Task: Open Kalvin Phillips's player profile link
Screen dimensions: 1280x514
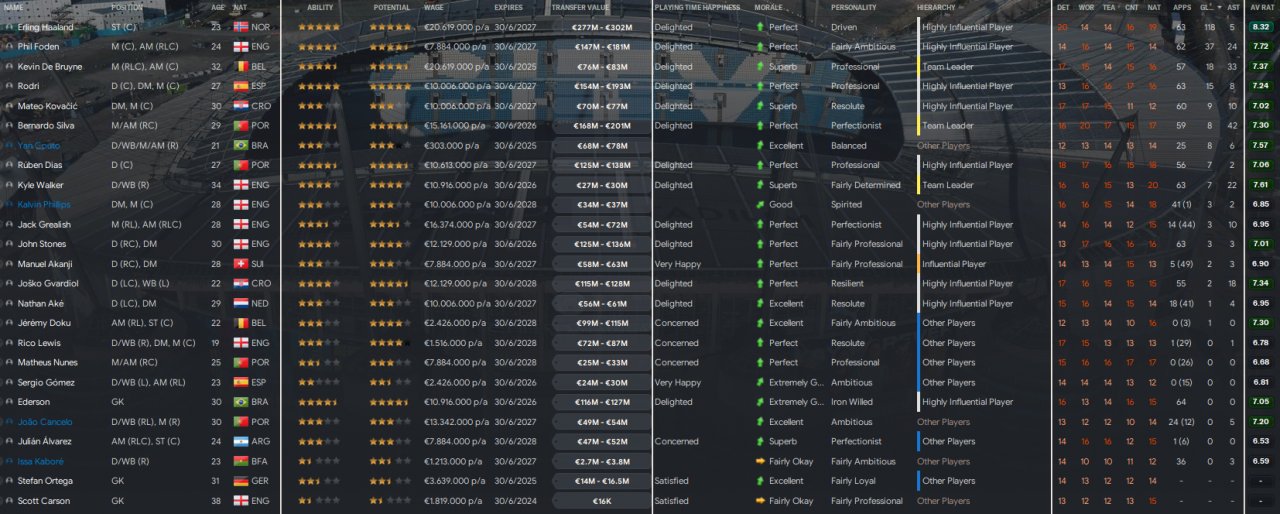Action: click(44, 205)
